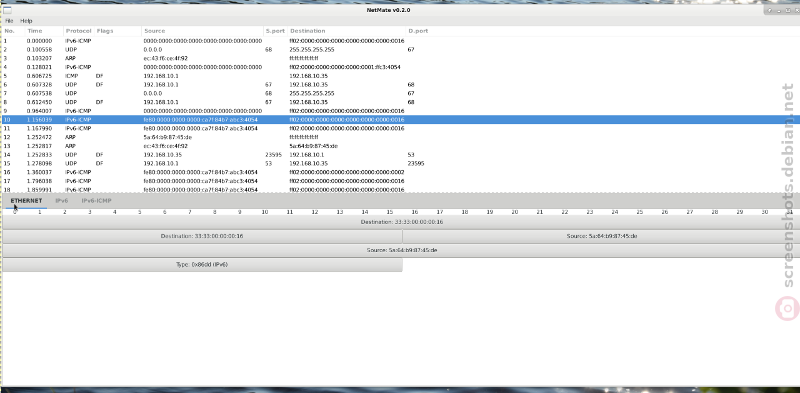Select packet 17 at time 1.796038
This screenshot has width=800, height=393.
(400, 181)
